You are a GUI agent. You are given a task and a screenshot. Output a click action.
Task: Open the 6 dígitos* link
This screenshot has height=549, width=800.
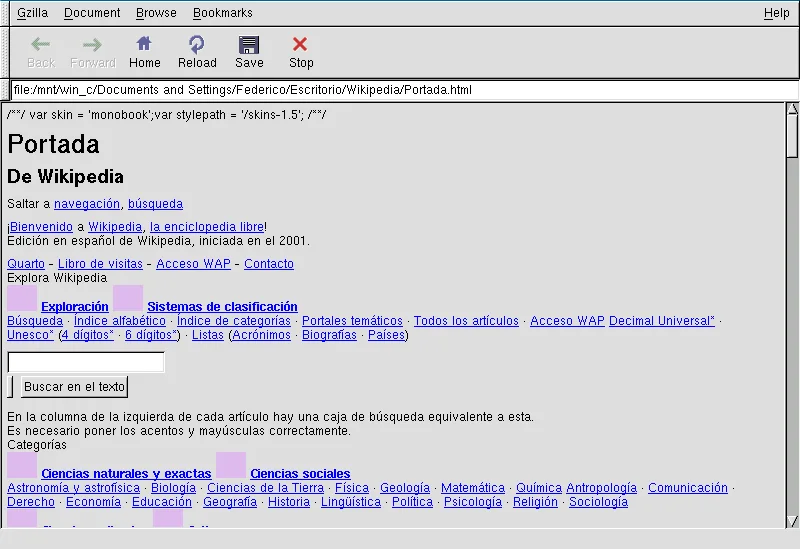click(x=151, y=335)
